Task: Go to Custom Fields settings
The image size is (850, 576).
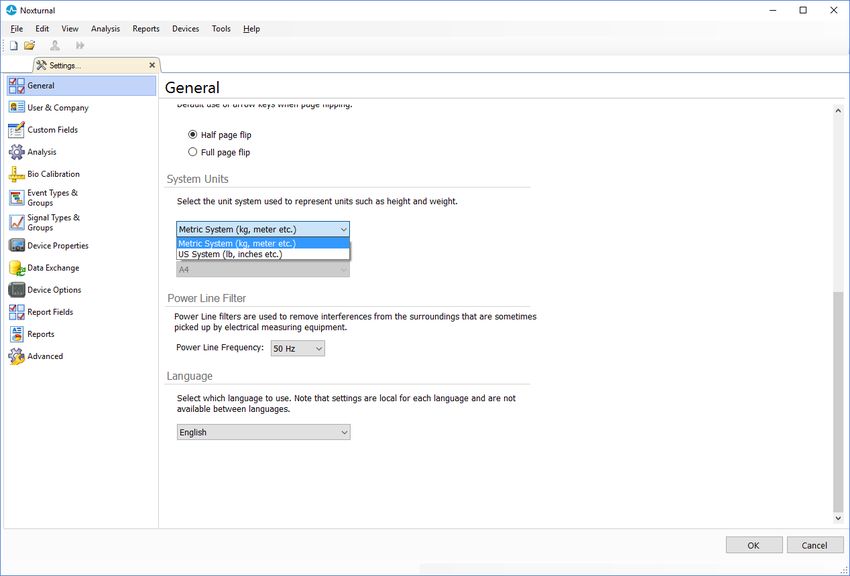Action: point(81,130)
